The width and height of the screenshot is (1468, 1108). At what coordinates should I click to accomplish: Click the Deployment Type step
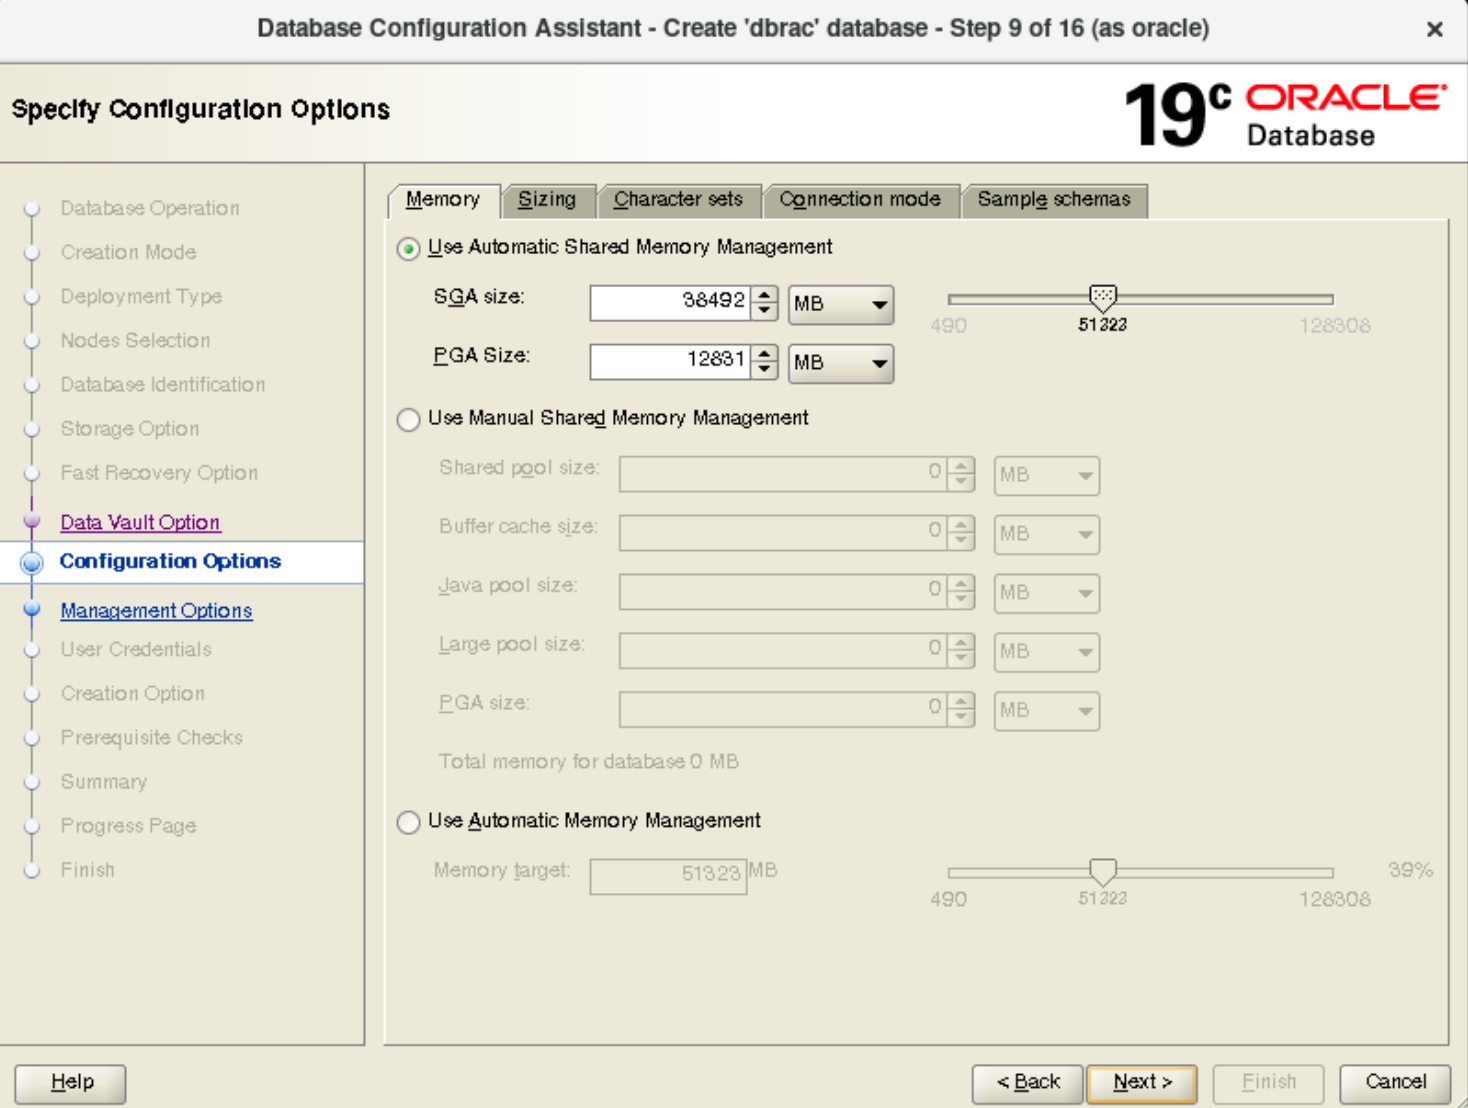pyautogui.click(x=141, y=296)
